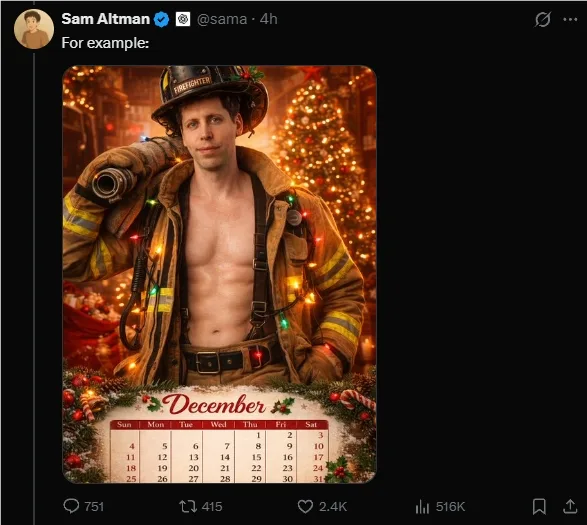Click the Grok explain-post icon
This screenshot has height=525, width=587.
point(542,19)
